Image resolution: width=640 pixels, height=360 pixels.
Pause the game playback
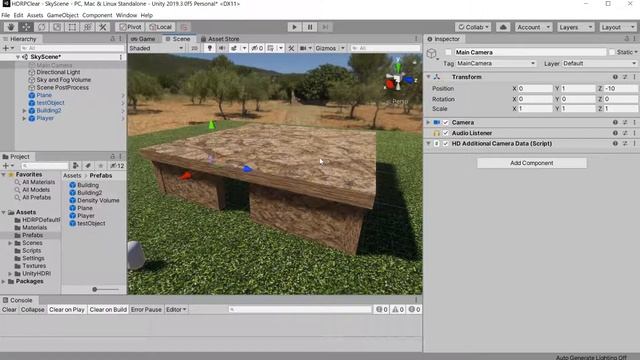pyautogui.click(x=310, y=27)
